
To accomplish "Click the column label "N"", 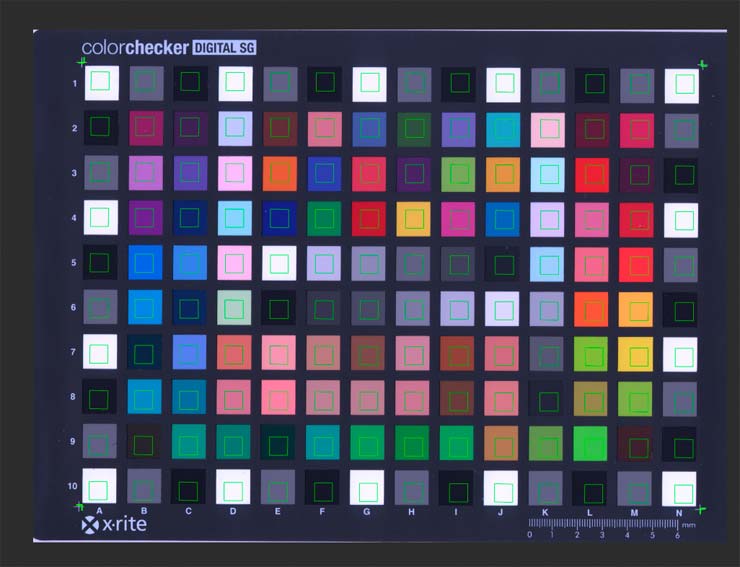I will click(x=679, y=513).
